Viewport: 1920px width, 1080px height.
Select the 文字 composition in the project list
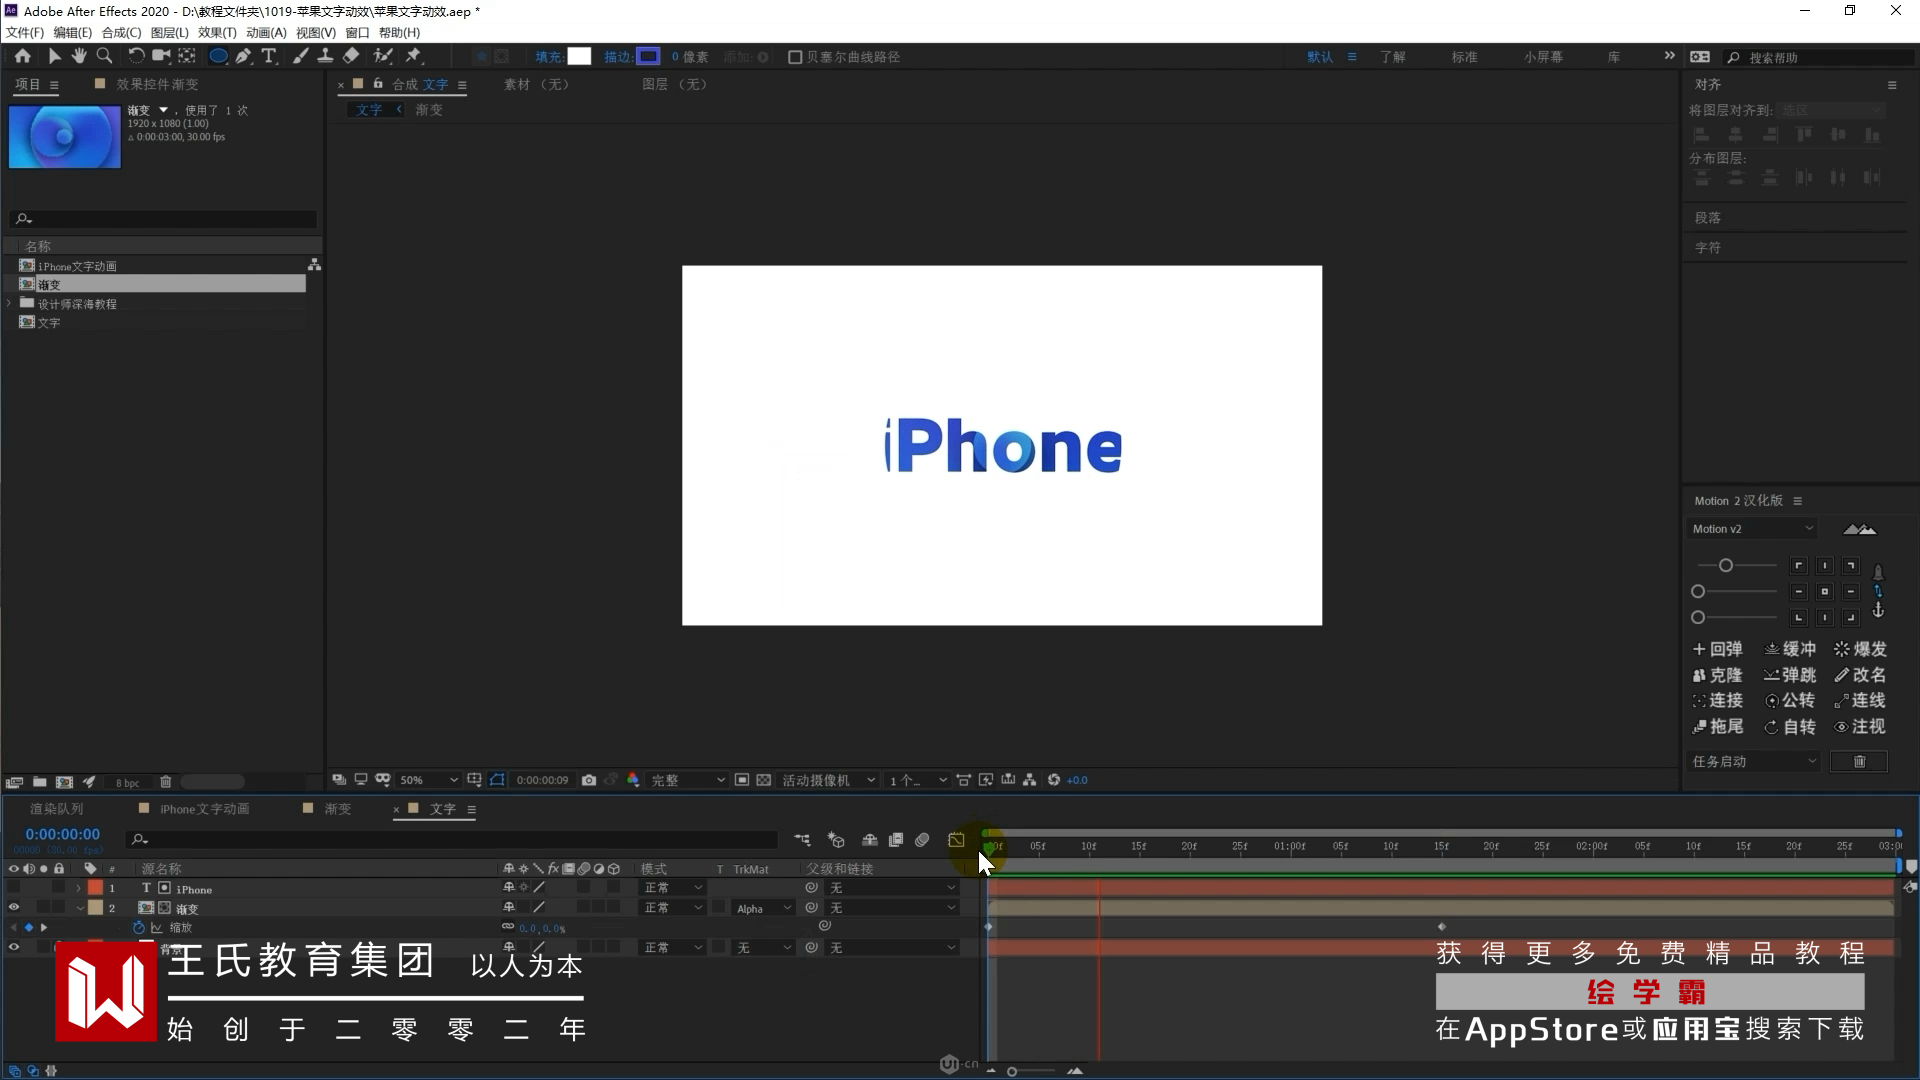(49, 323)
